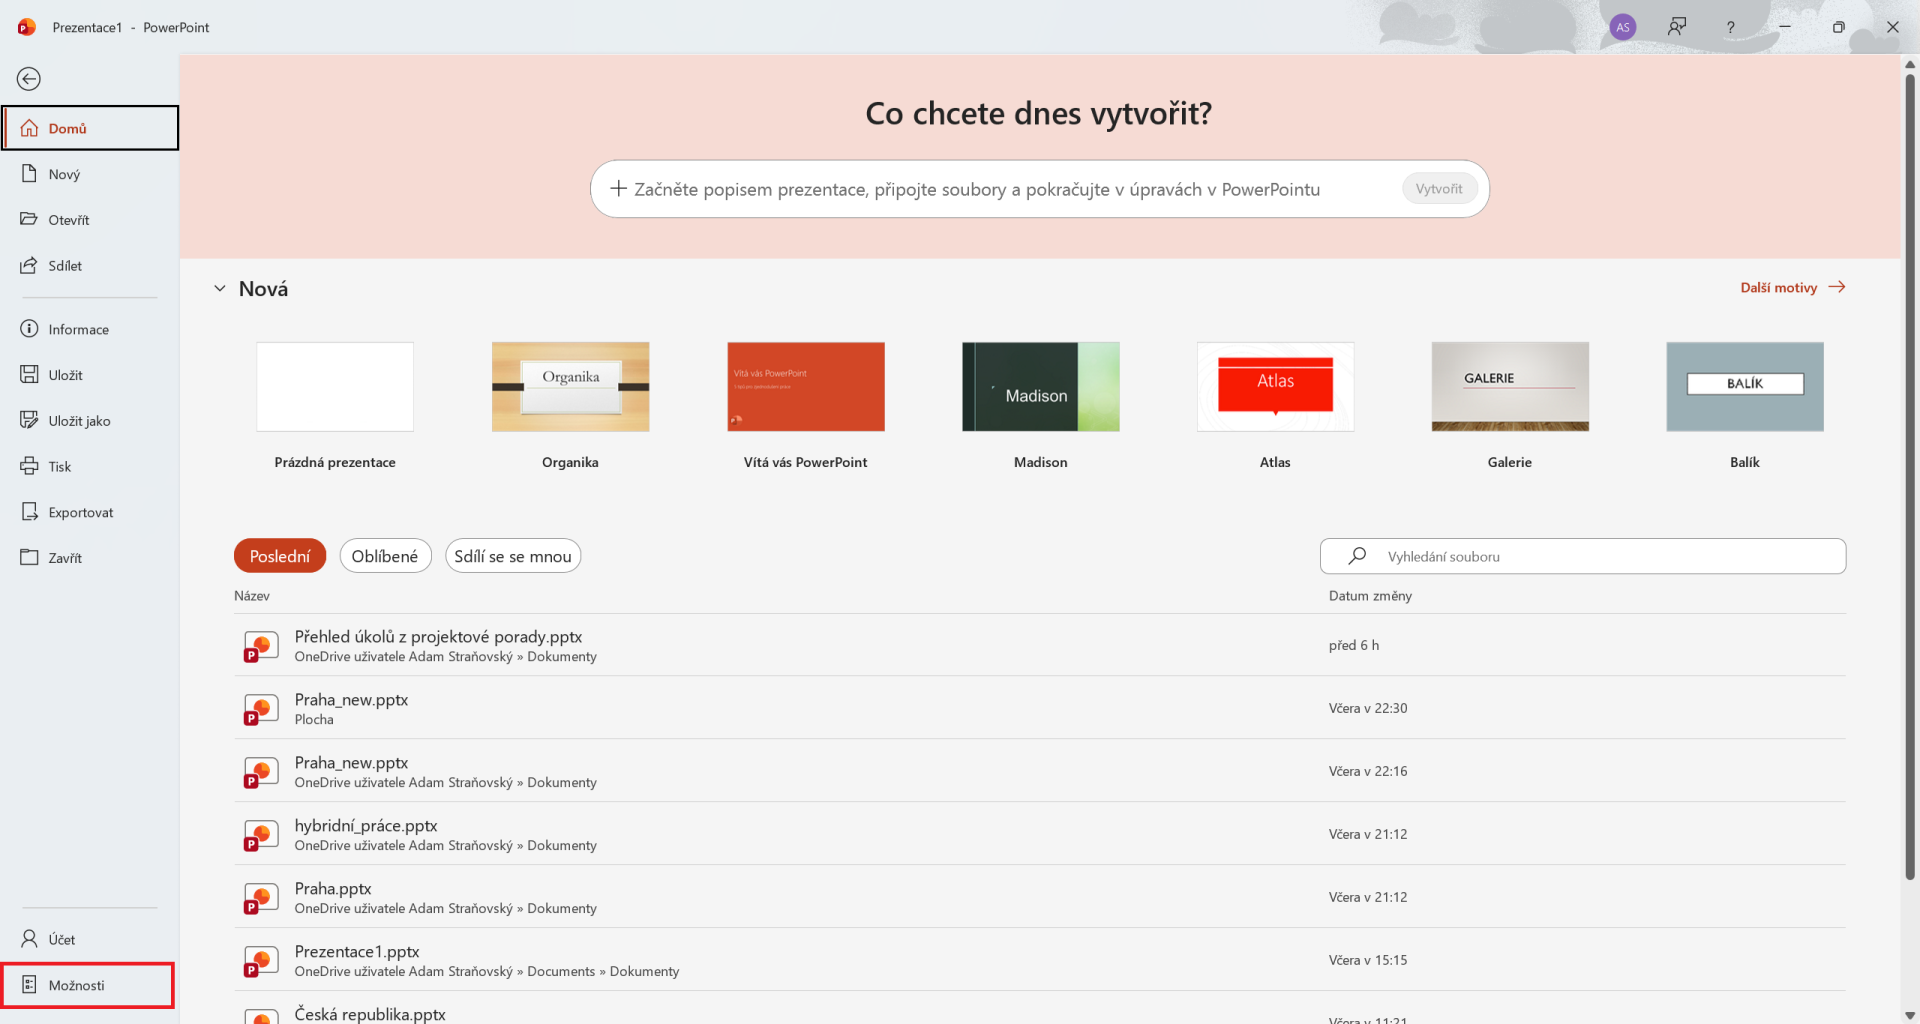The height and width of the screenshot is (1024, 1920).
Task: Select Nový in the sidebar
Action: pos(90,174)
